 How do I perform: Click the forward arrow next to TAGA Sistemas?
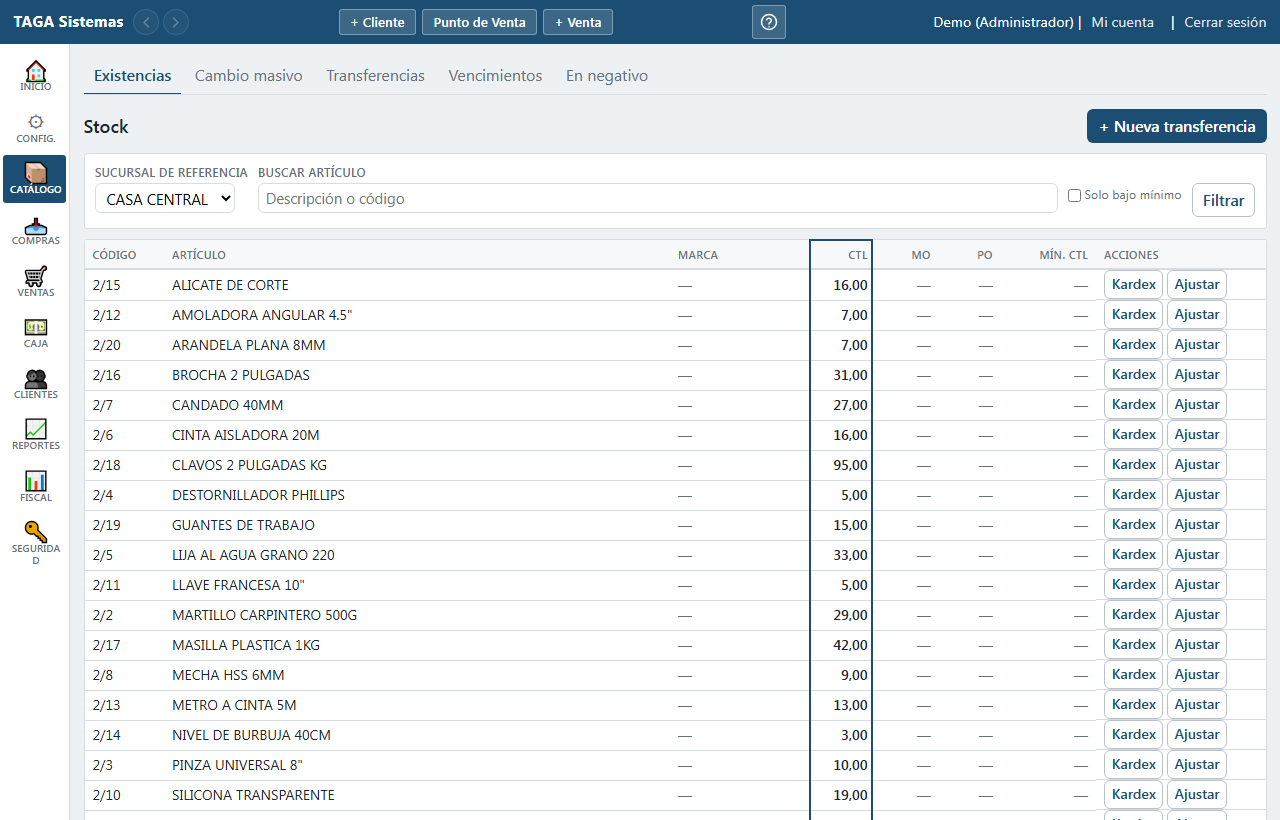tap(176, 22)
